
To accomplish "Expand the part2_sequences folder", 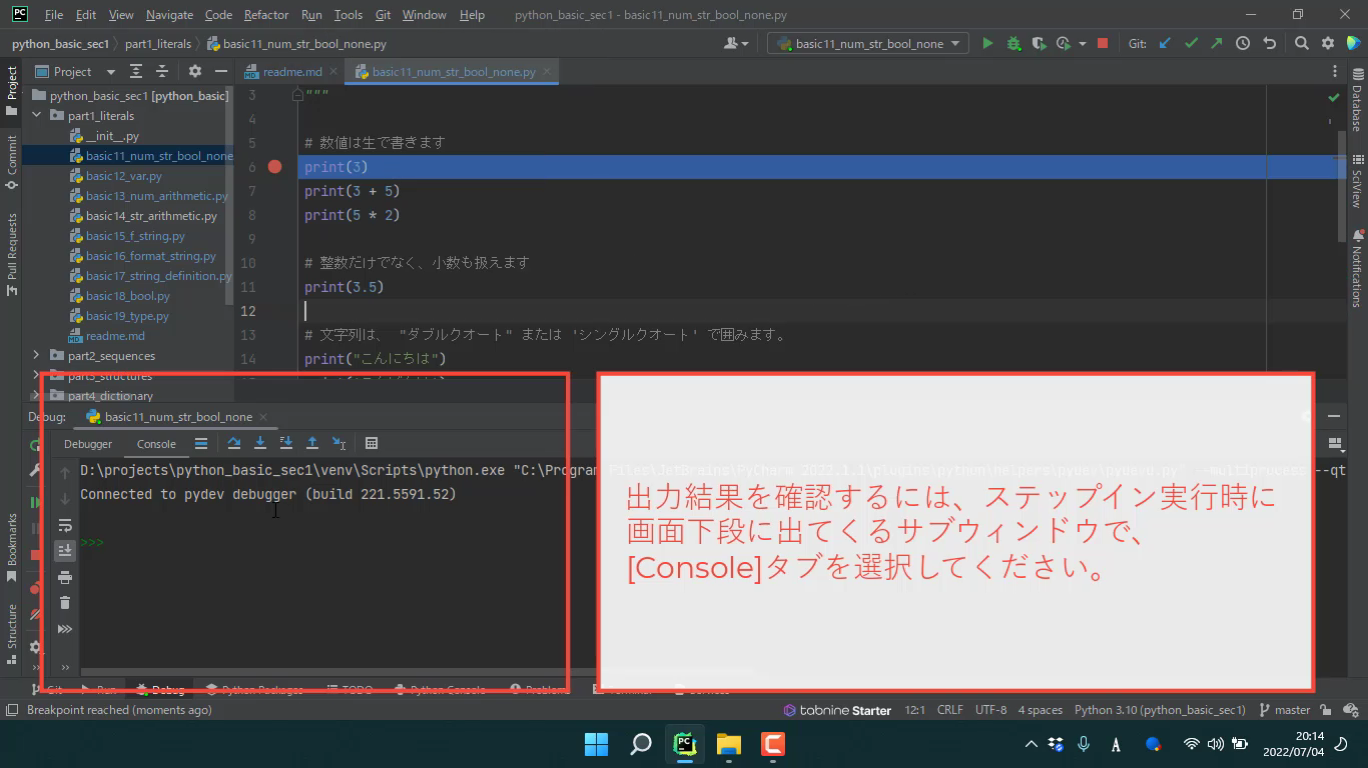I will 37,356.
